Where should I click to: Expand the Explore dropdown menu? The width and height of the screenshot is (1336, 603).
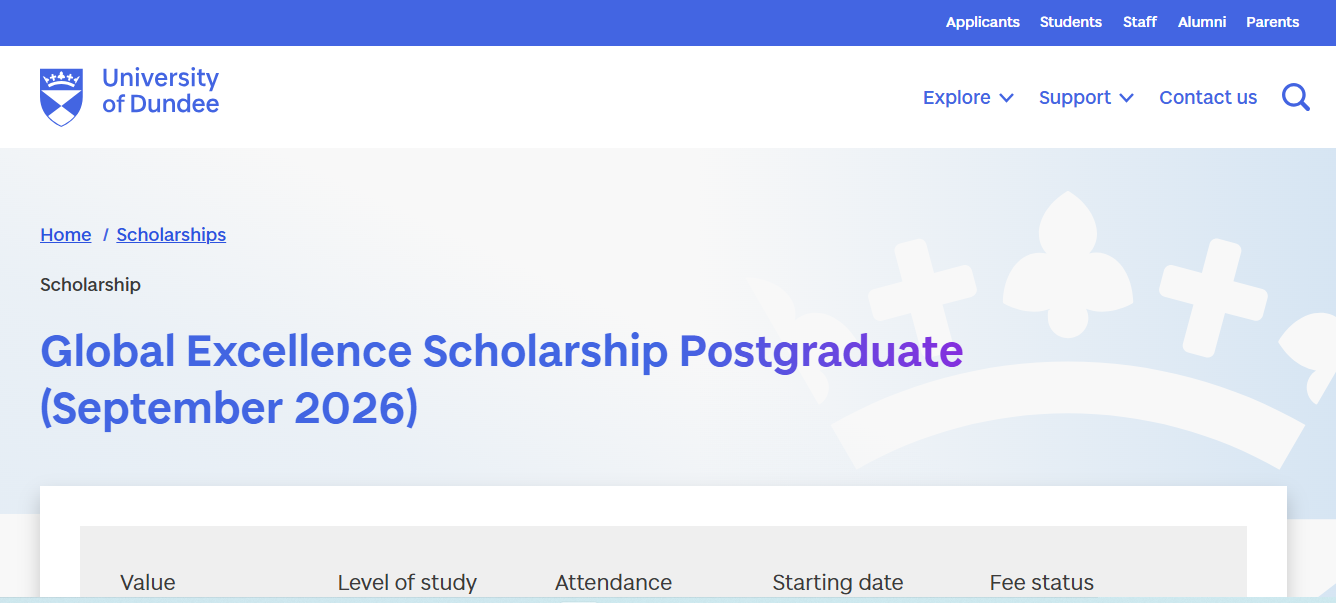tap(957, 97)
